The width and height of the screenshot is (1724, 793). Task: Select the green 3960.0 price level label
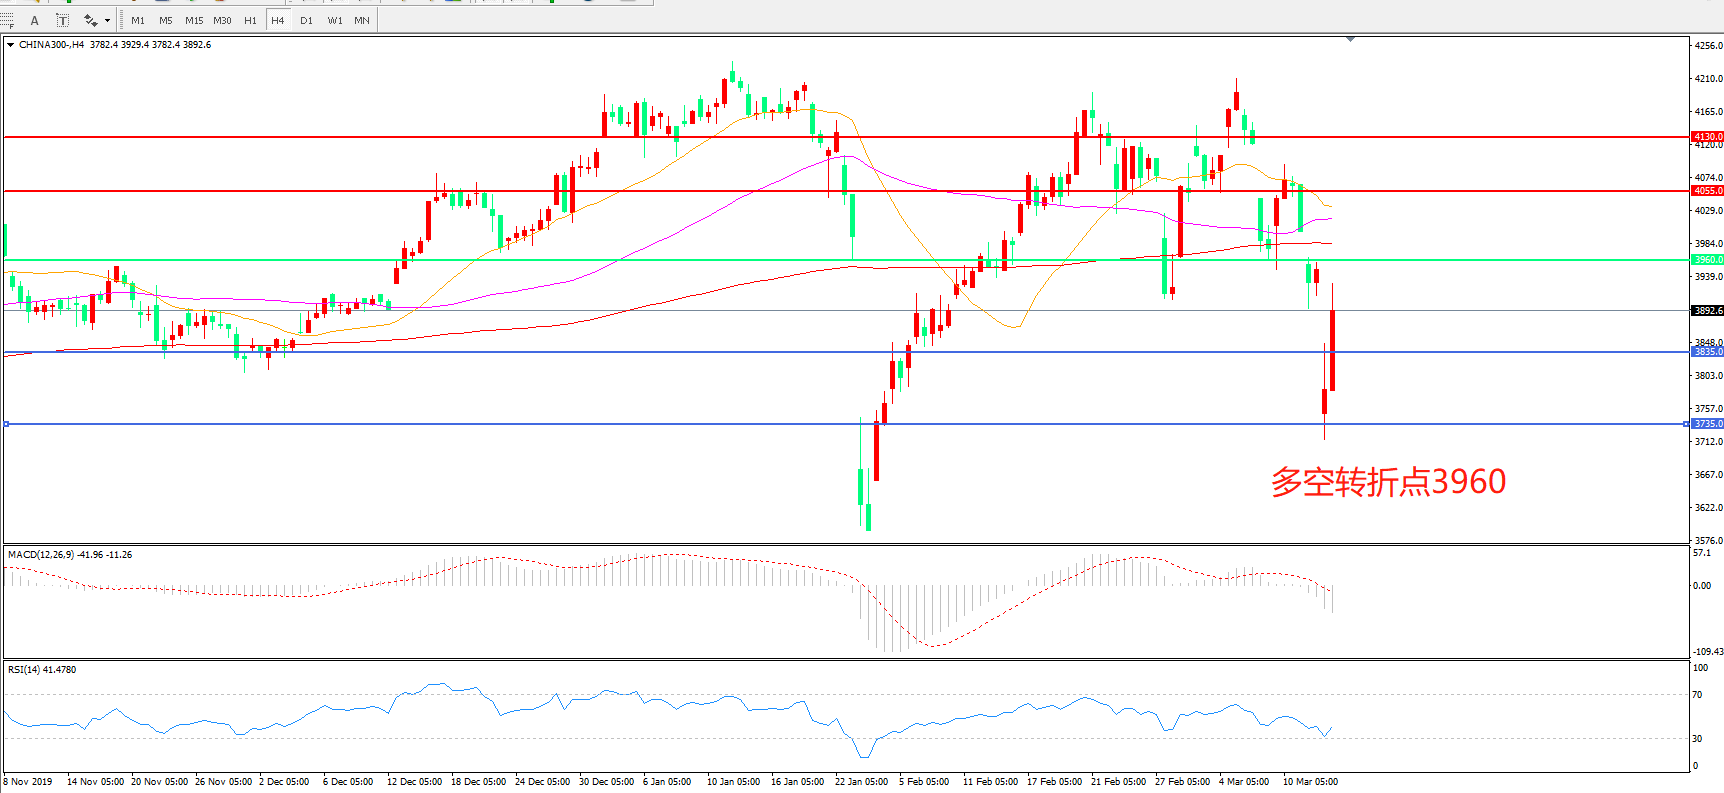pyautogui.click(x=1707, y=260)
